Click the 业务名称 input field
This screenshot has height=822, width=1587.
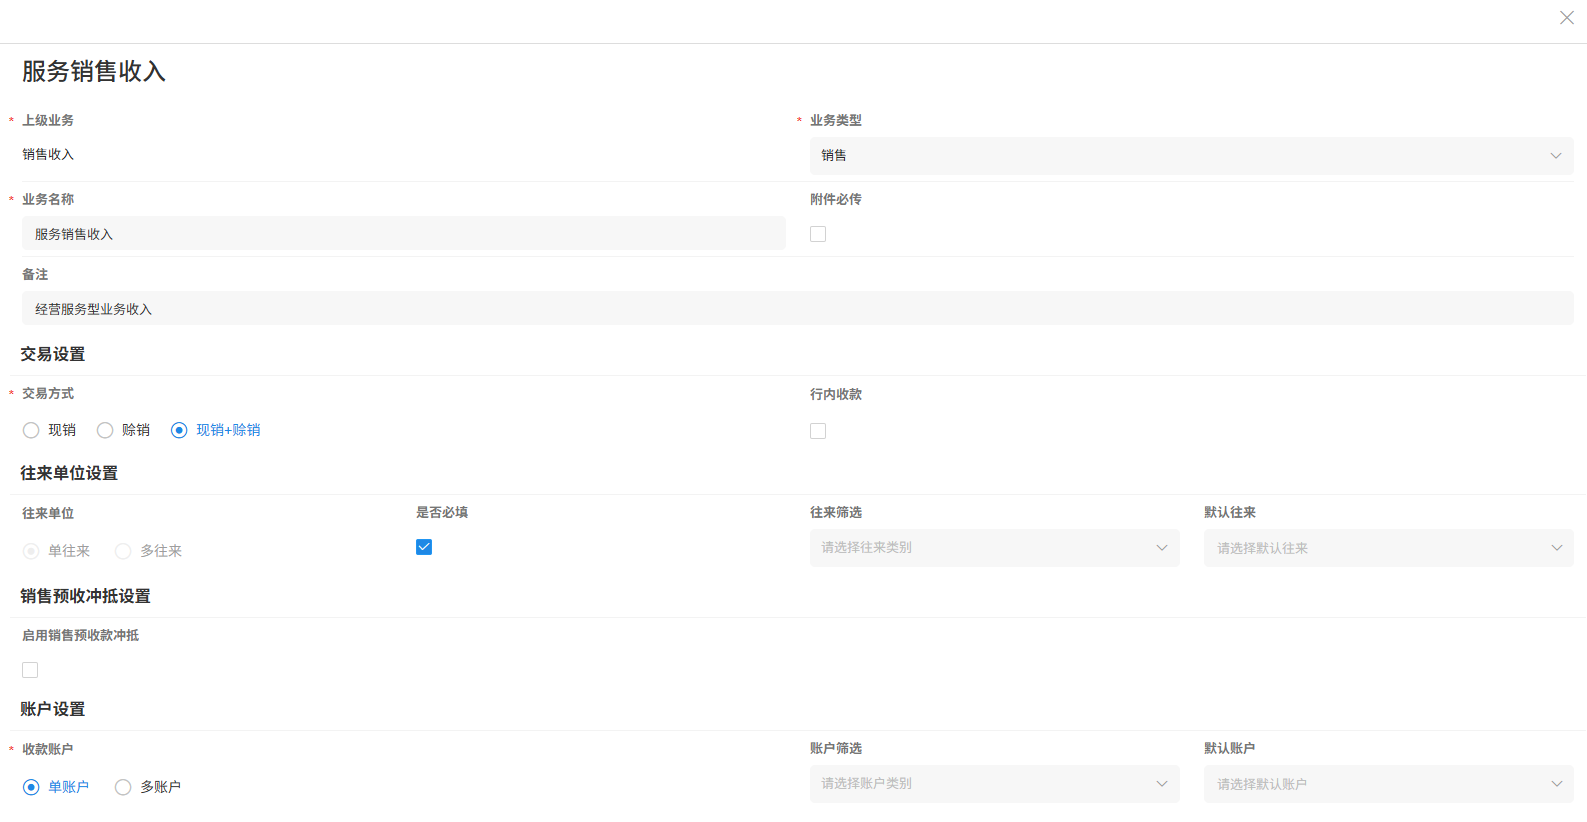pyautogui.click(x=403, y=234)
